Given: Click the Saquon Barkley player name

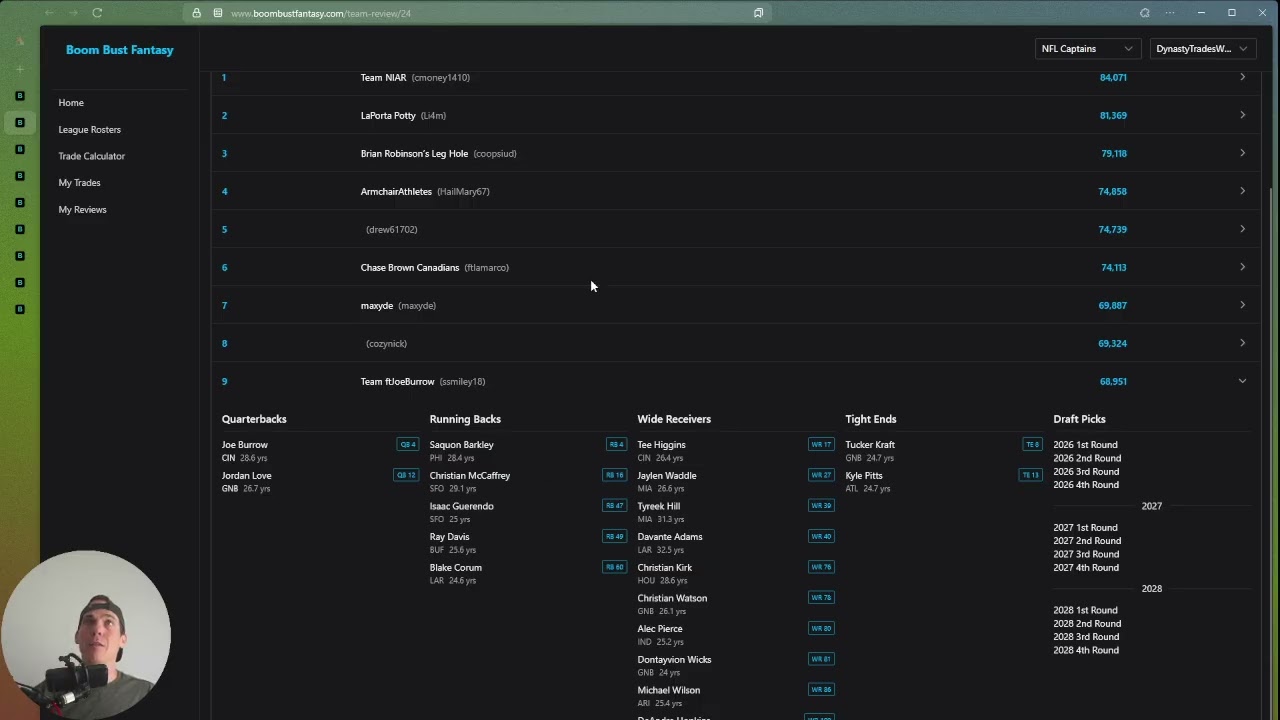Looking at the screenshot, I should (x=462, y=445).
